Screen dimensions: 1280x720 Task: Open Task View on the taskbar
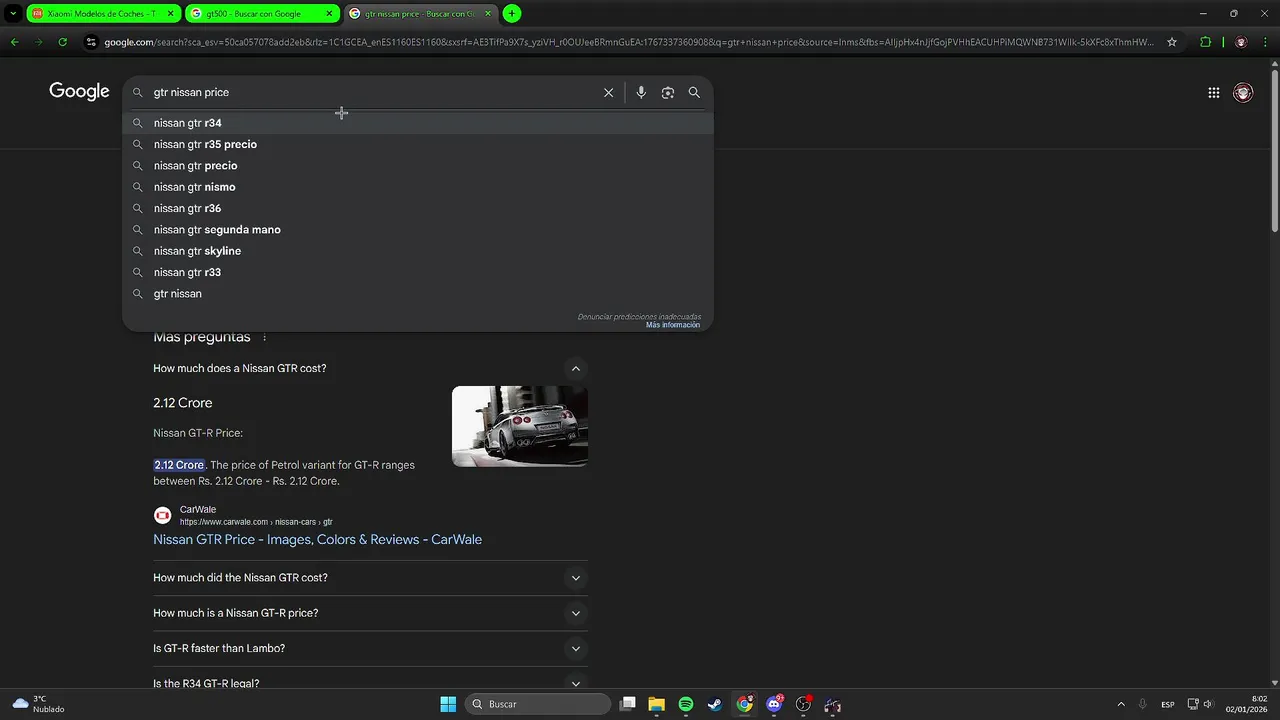pos(628,704)
